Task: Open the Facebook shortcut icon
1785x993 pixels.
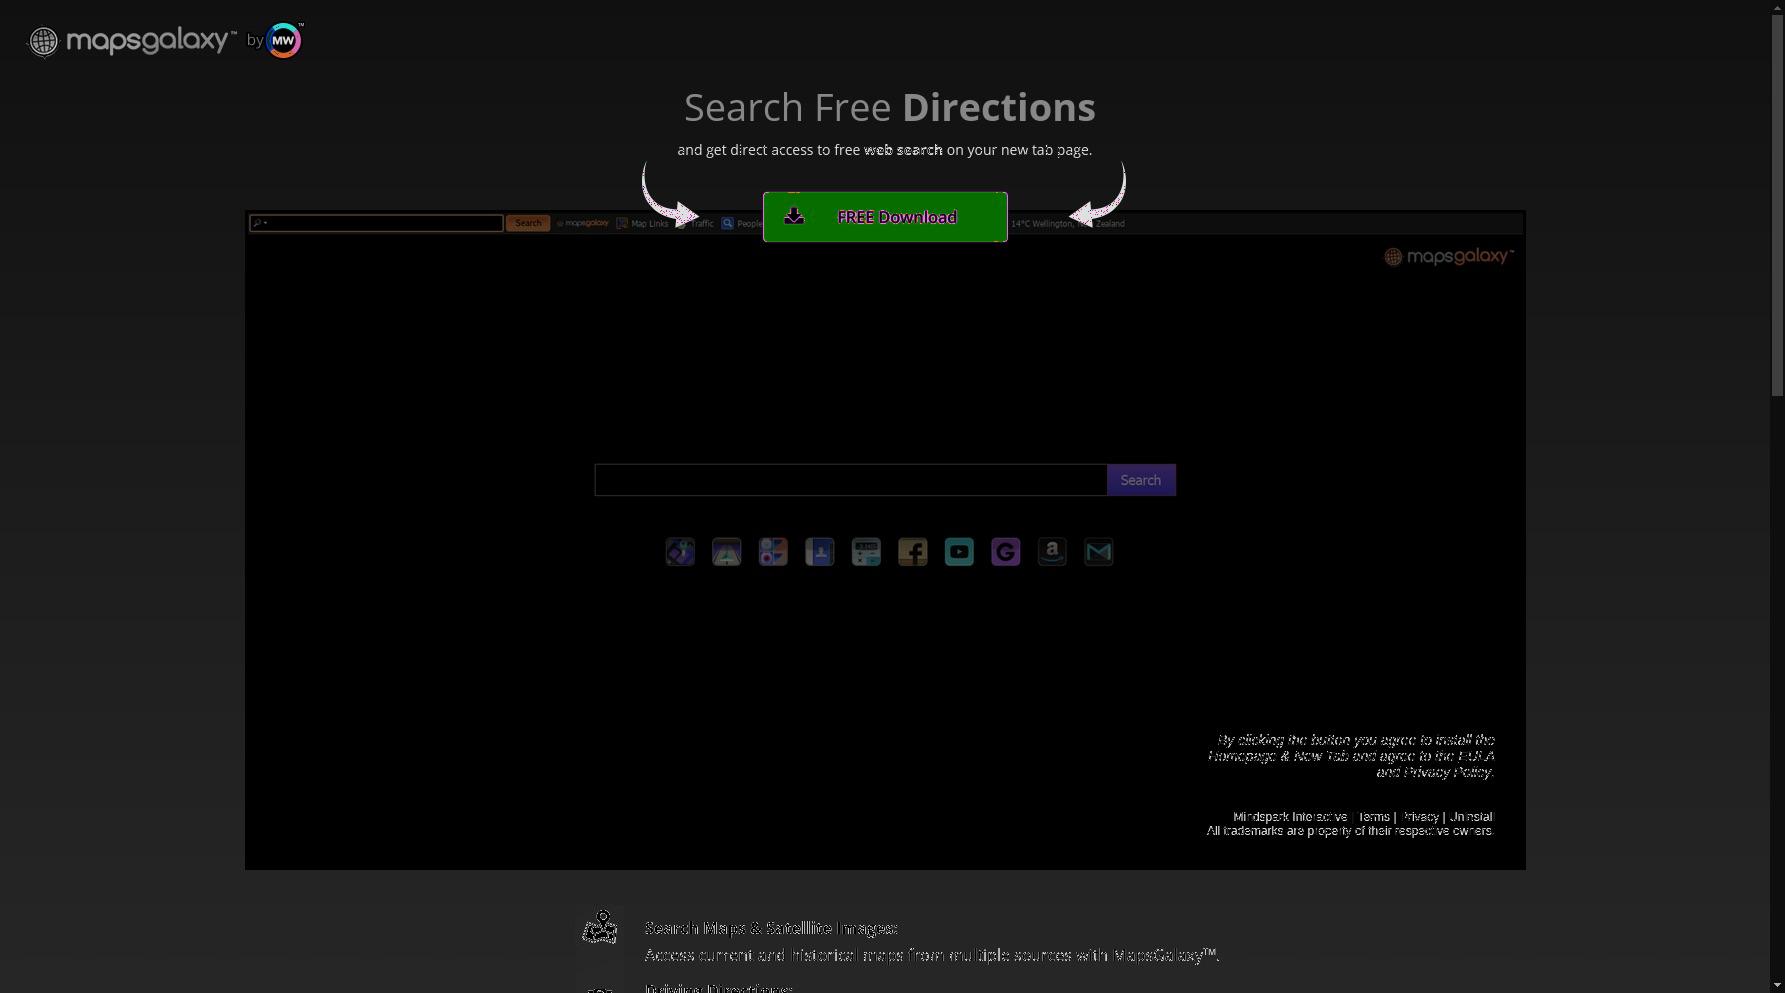Action: (913, 552)
